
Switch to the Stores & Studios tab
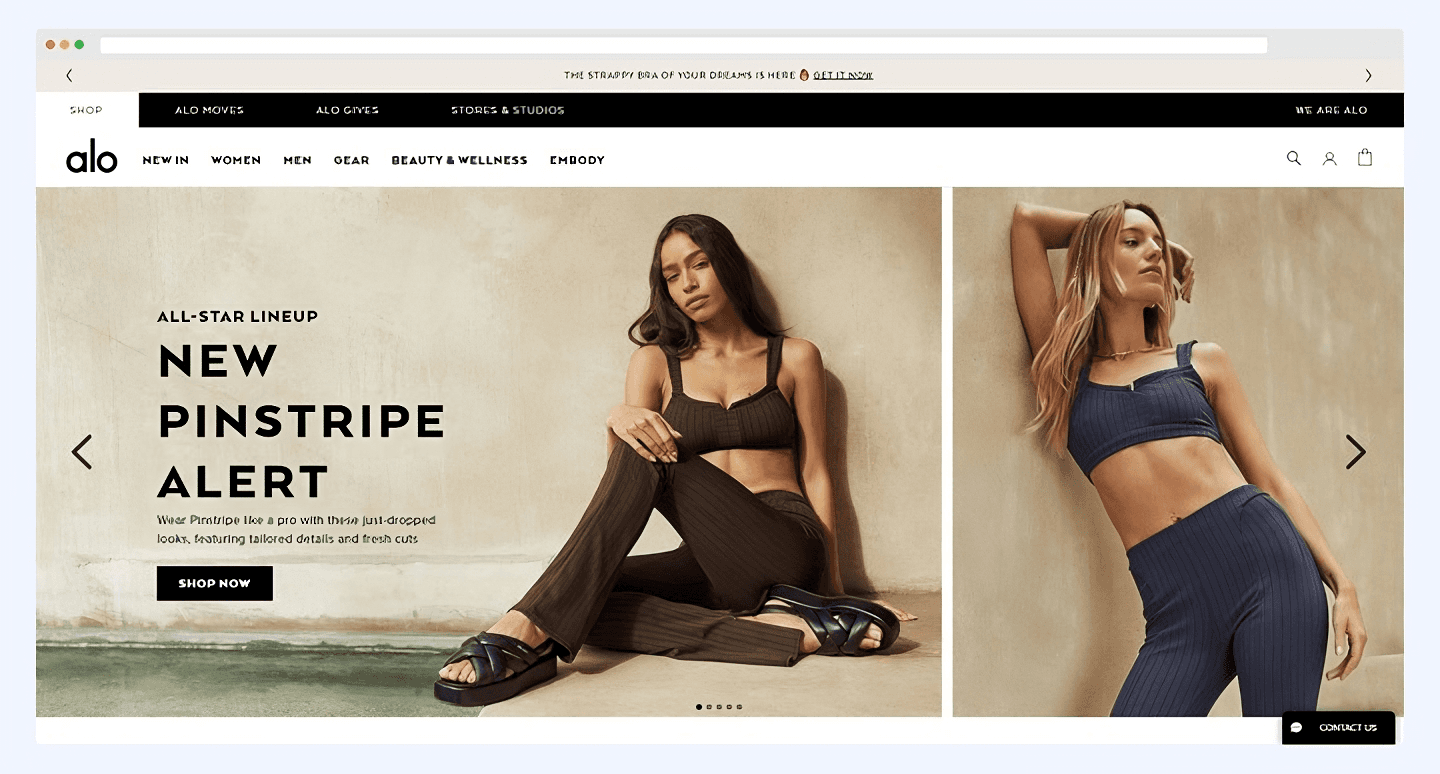(508, 110)
